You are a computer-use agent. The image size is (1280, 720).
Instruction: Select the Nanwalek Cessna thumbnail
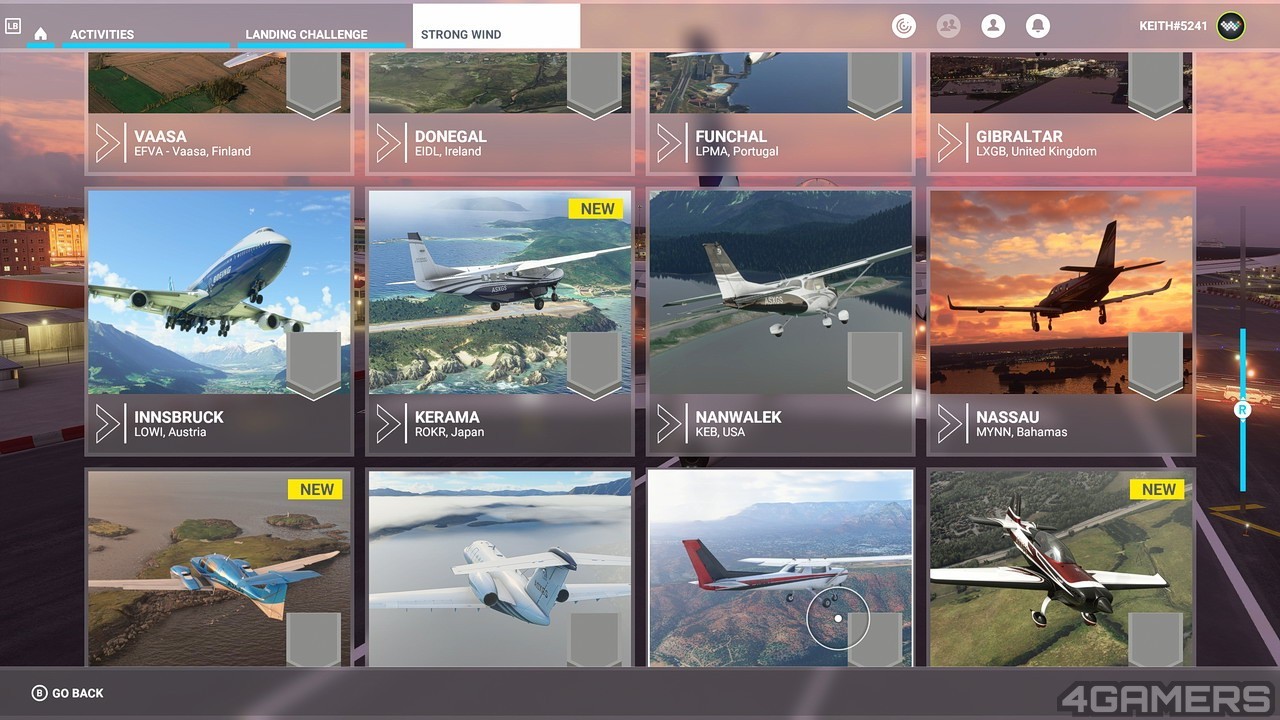coord(781,292)
